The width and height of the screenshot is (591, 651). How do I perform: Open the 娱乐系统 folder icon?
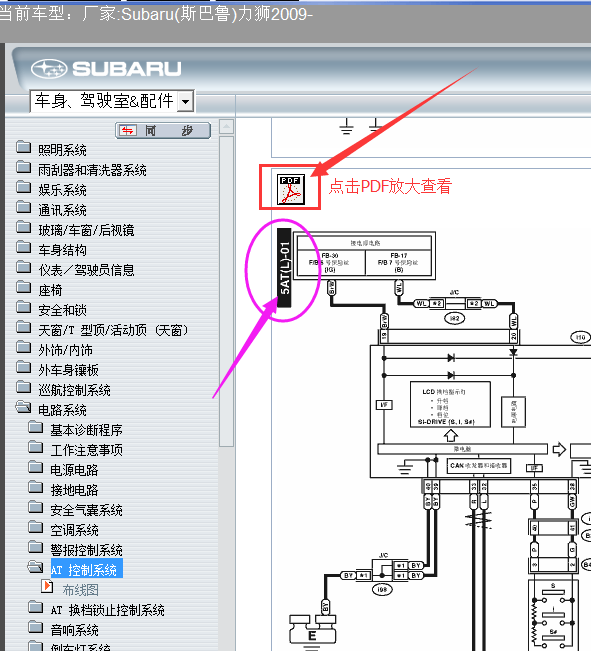pos(24,187)
